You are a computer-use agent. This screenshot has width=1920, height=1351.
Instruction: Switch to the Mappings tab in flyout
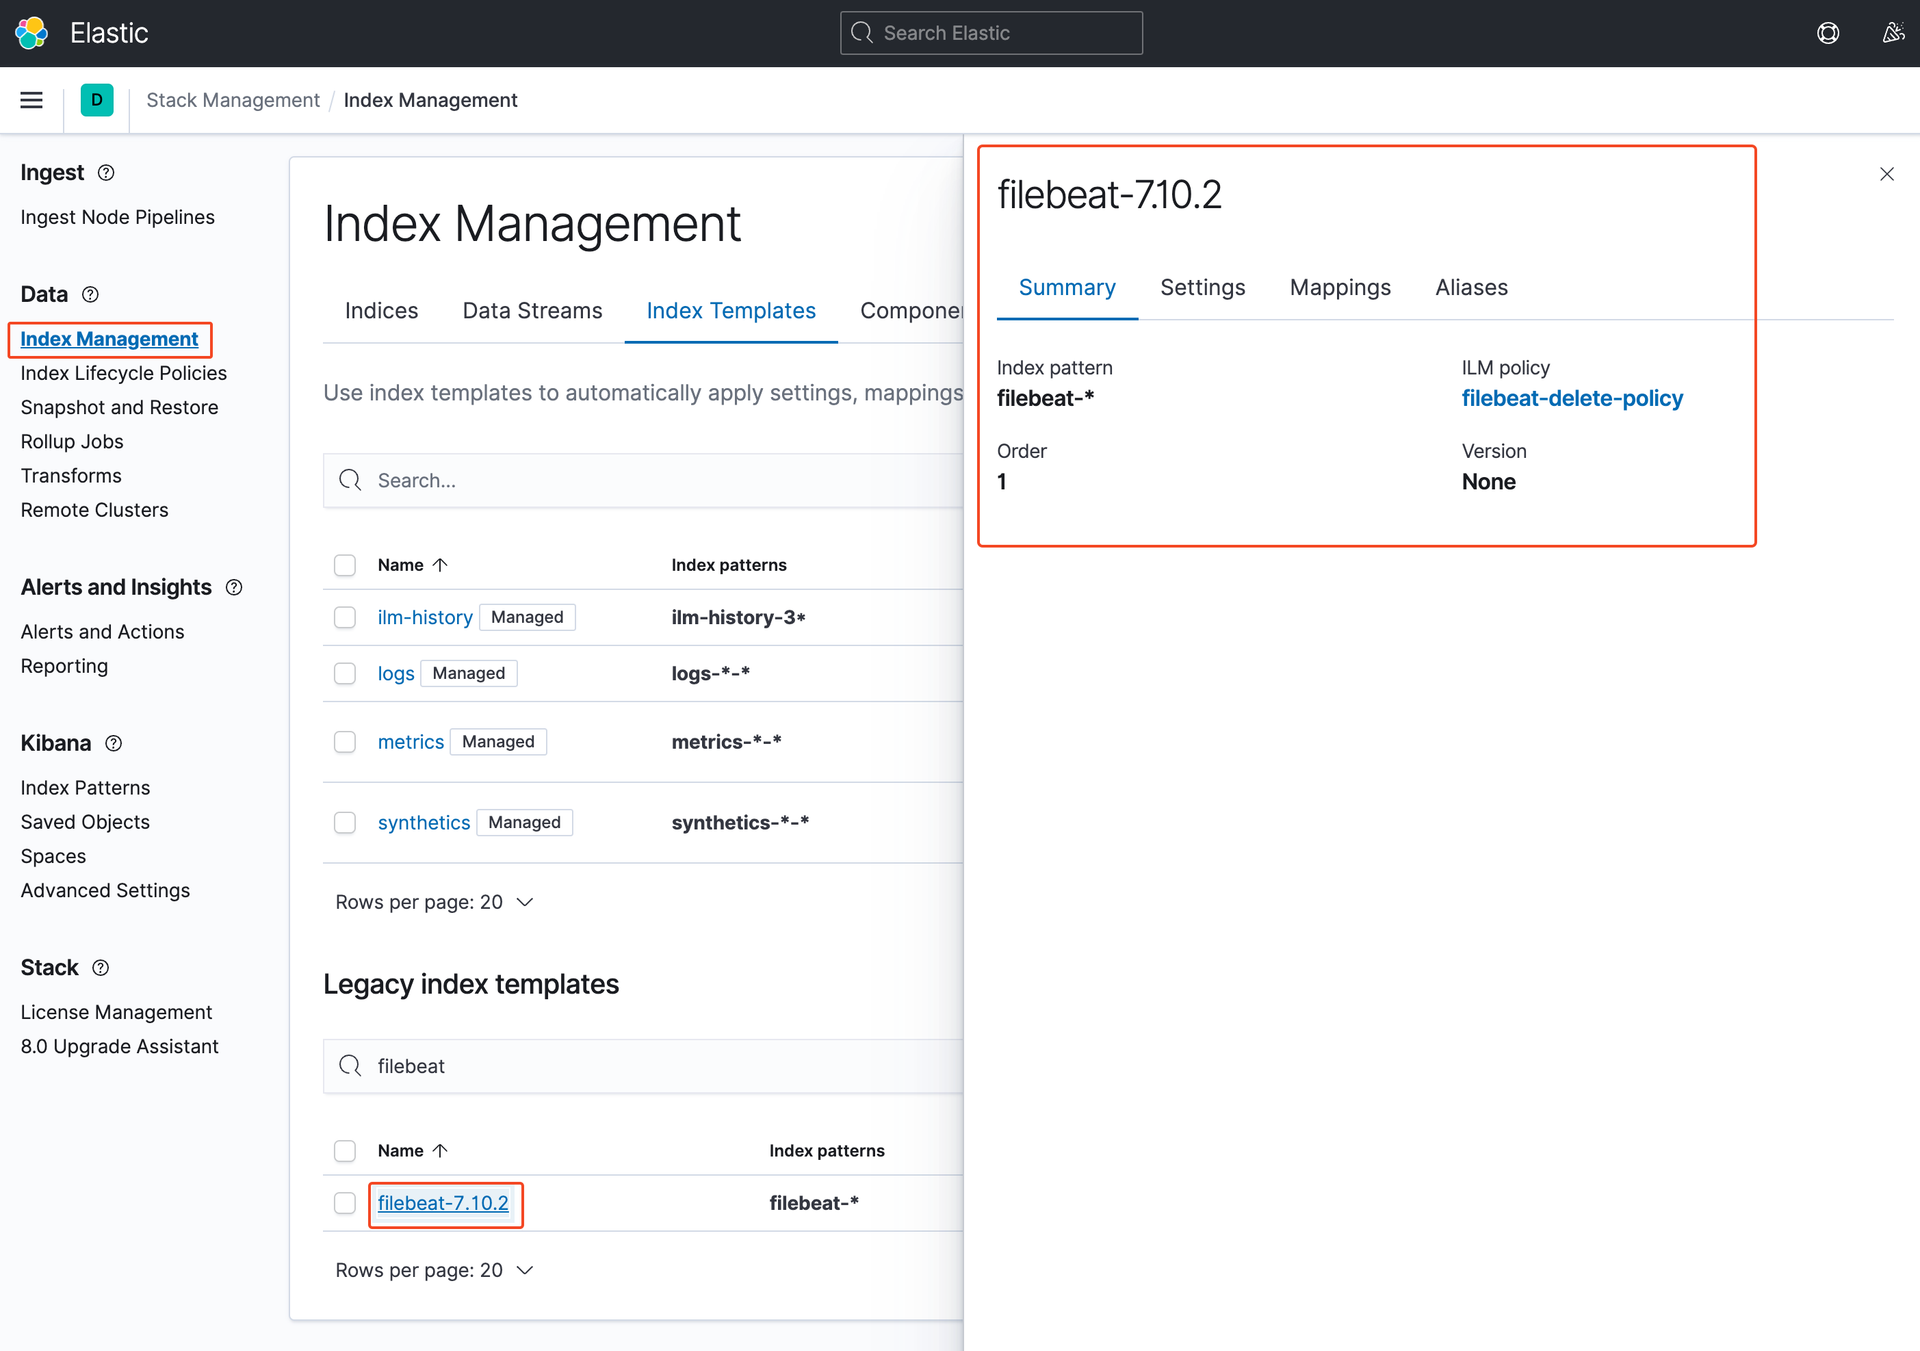coord(1339,288)
